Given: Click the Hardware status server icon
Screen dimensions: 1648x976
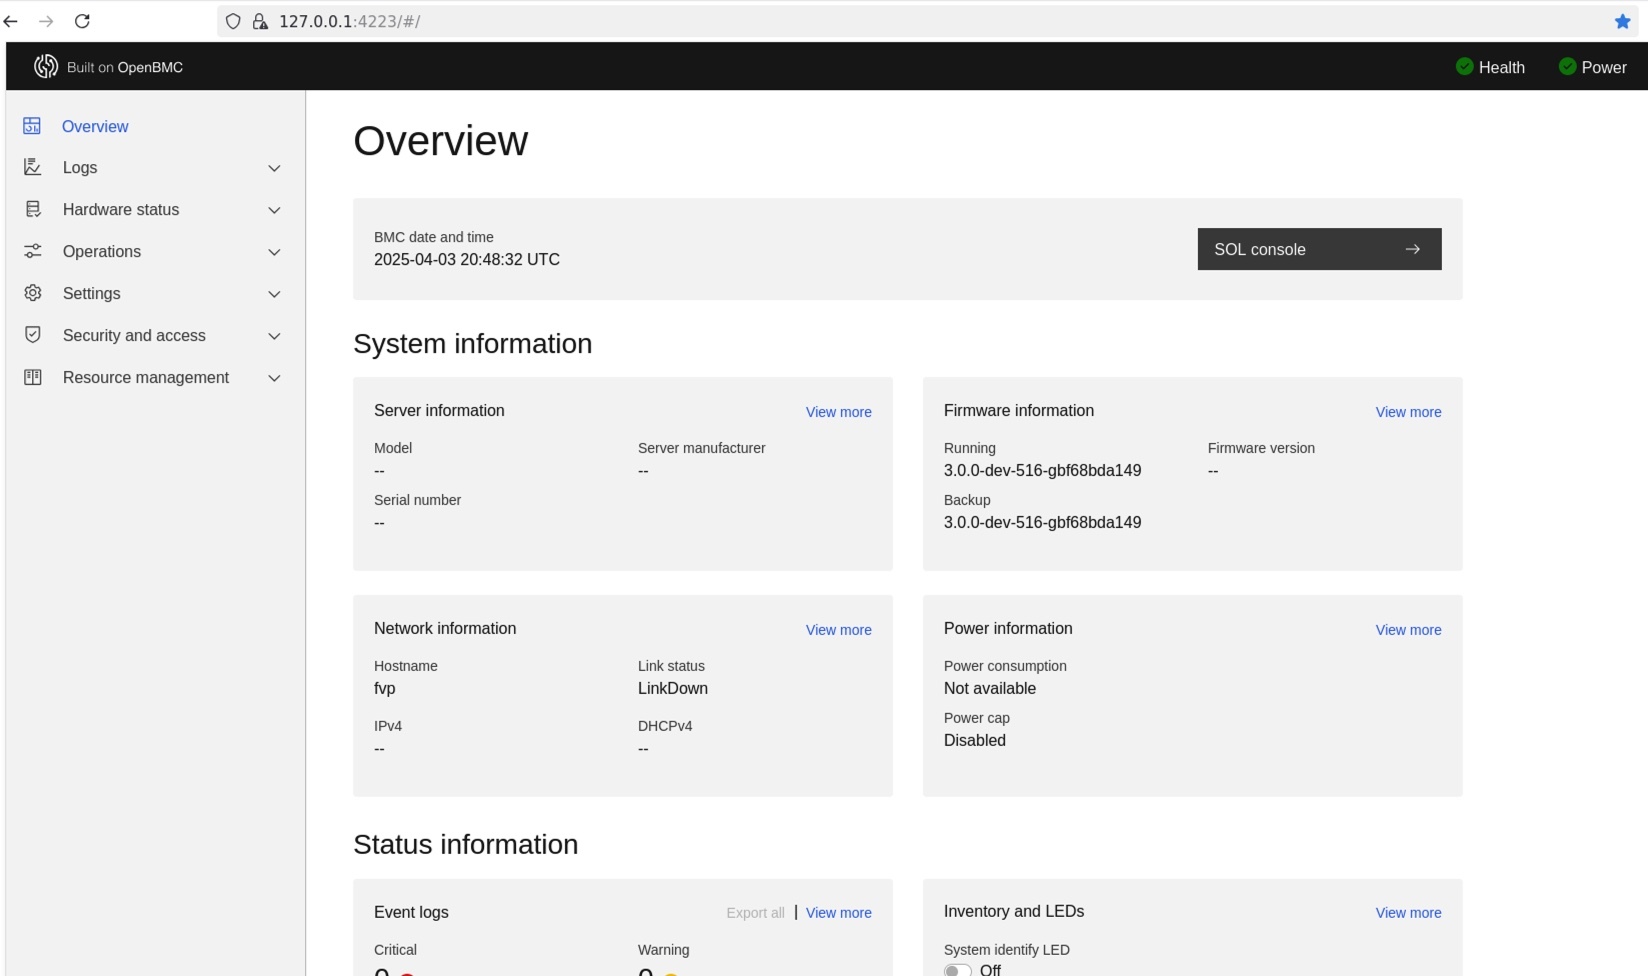Looking at the screenshot, I should [32, 209].
